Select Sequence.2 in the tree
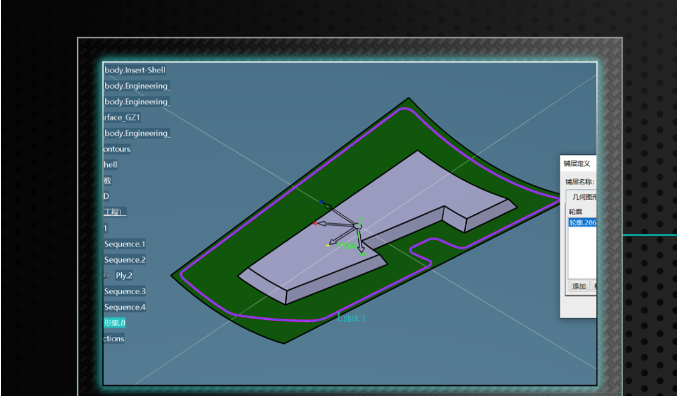Screen dimensions: 677x396 pos(125,260)
